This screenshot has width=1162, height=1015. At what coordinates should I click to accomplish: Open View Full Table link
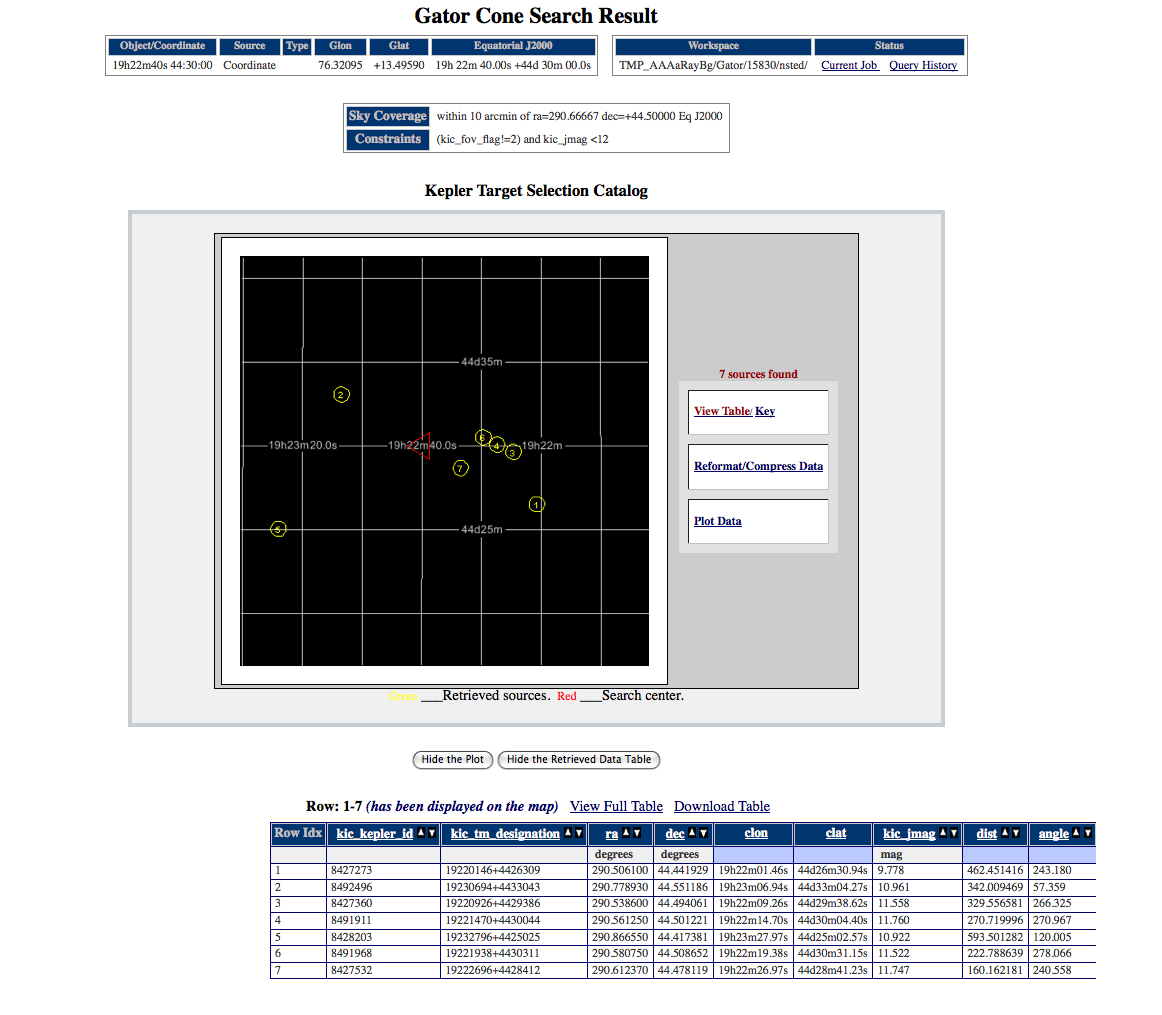click(617, 806)
